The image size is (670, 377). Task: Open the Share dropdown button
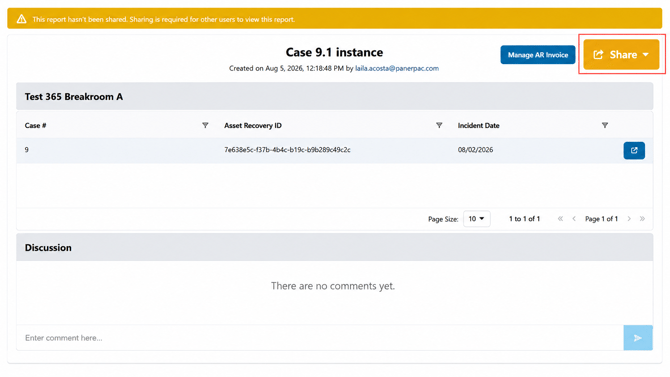[621, 54]
